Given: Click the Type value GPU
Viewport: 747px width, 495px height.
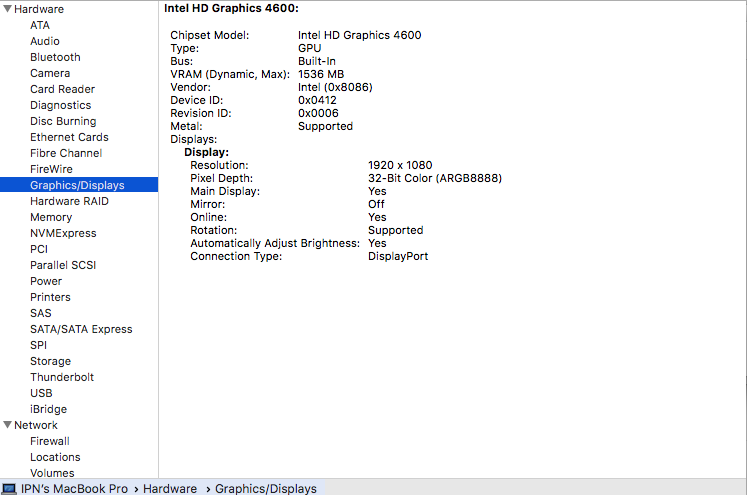Looking at the screenshot, I should (309, 48).
